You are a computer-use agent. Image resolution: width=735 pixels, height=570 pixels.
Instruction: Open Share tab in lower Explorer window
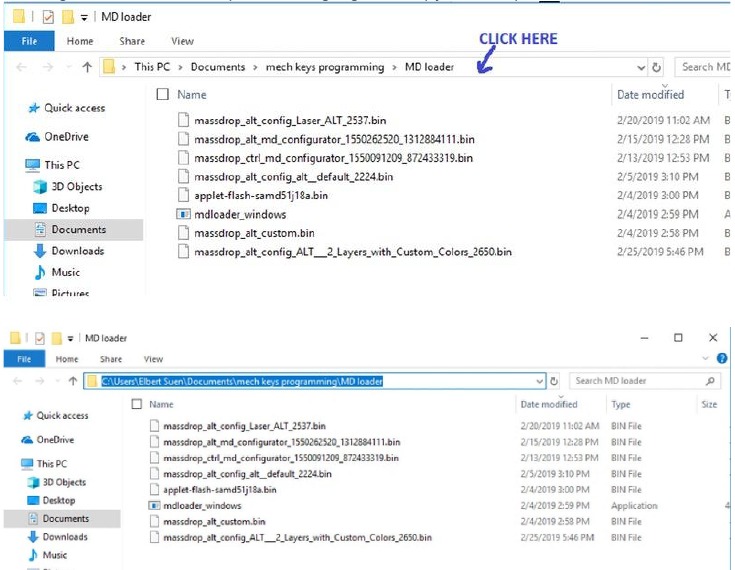(111, 359)
